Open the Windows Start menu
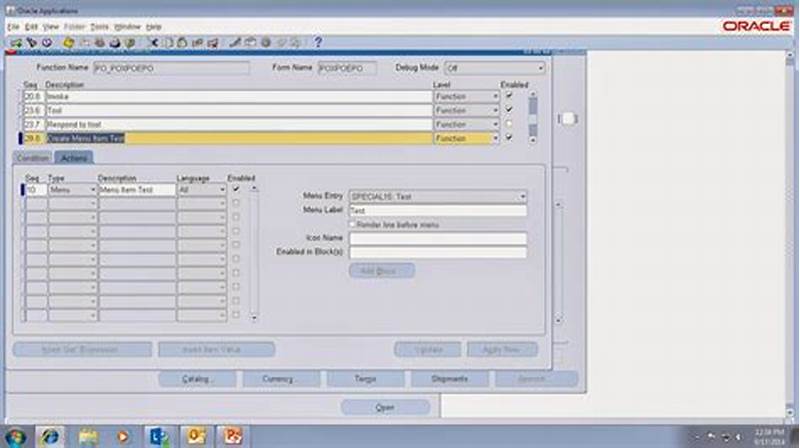Viewport: 800px width, 448px height. 16,437
